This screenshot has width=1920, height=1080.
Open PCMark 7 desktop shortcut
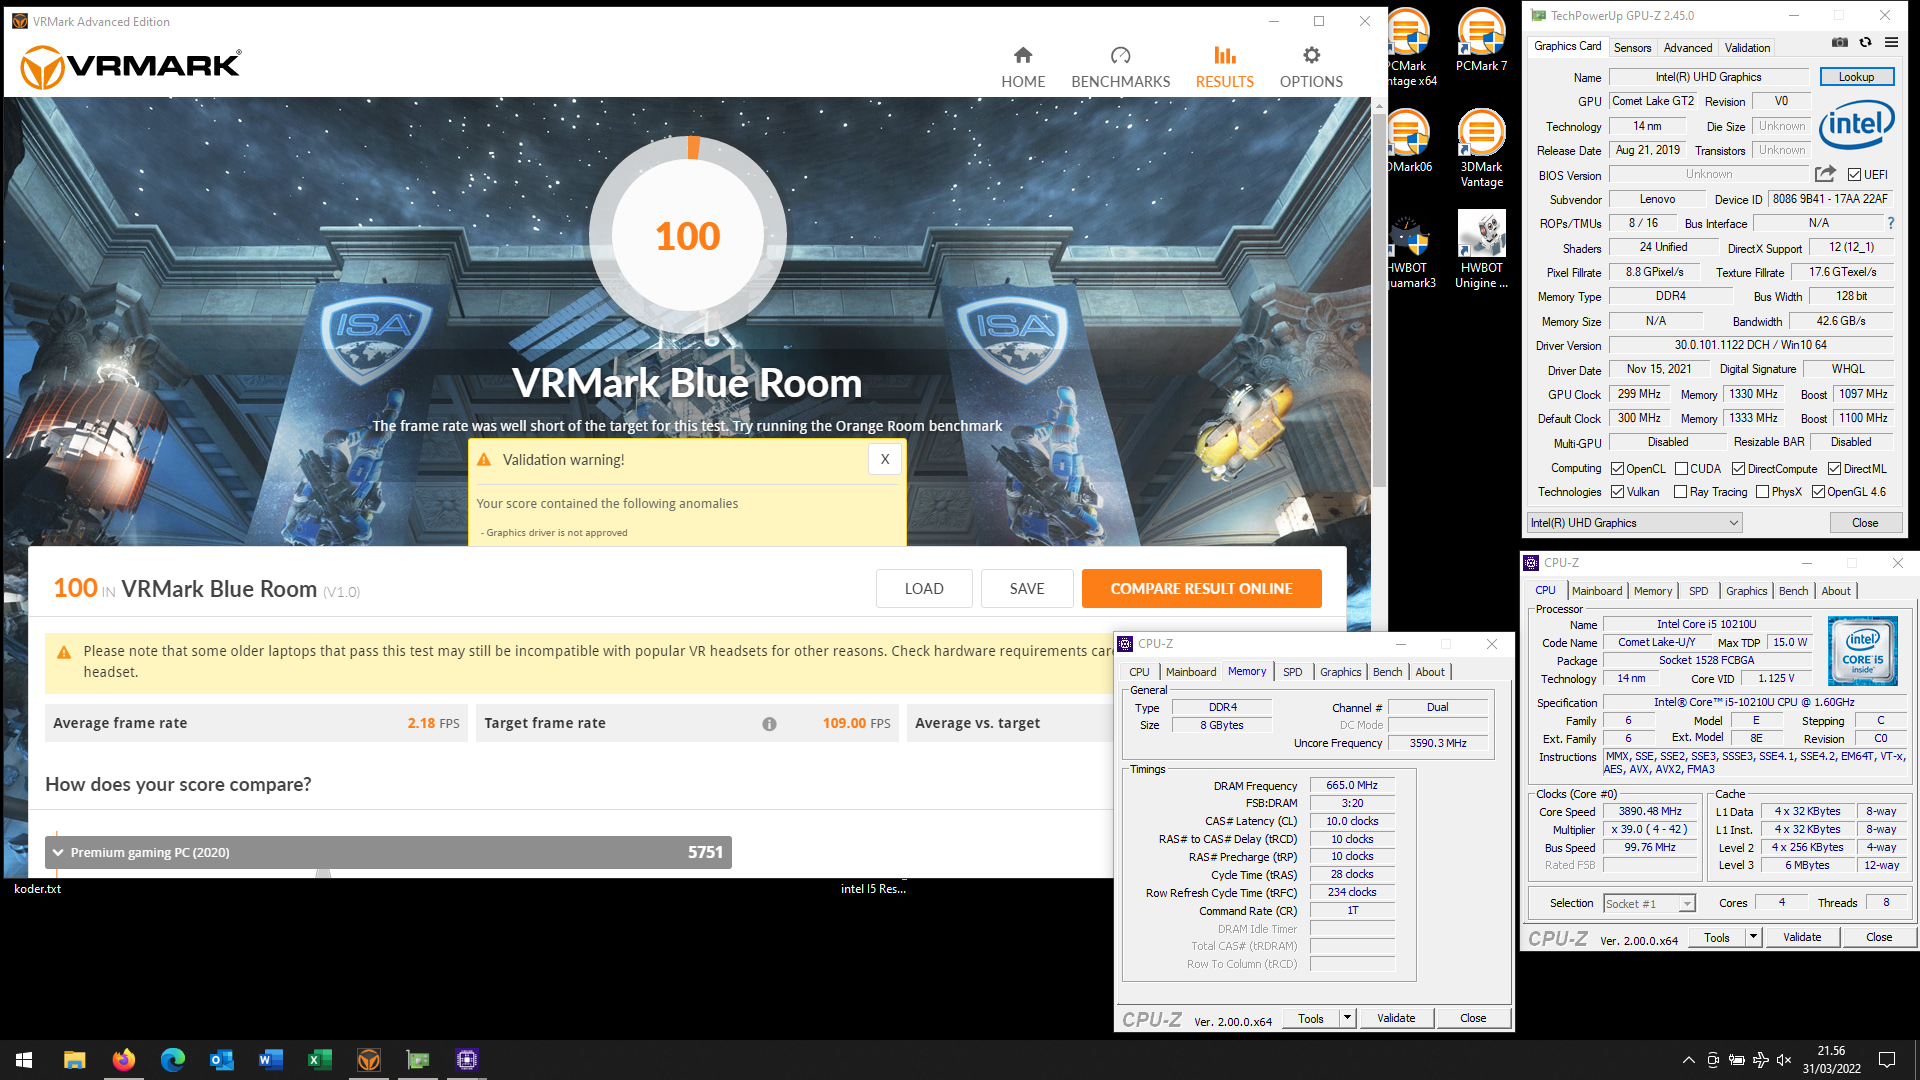coord(1481,41)
